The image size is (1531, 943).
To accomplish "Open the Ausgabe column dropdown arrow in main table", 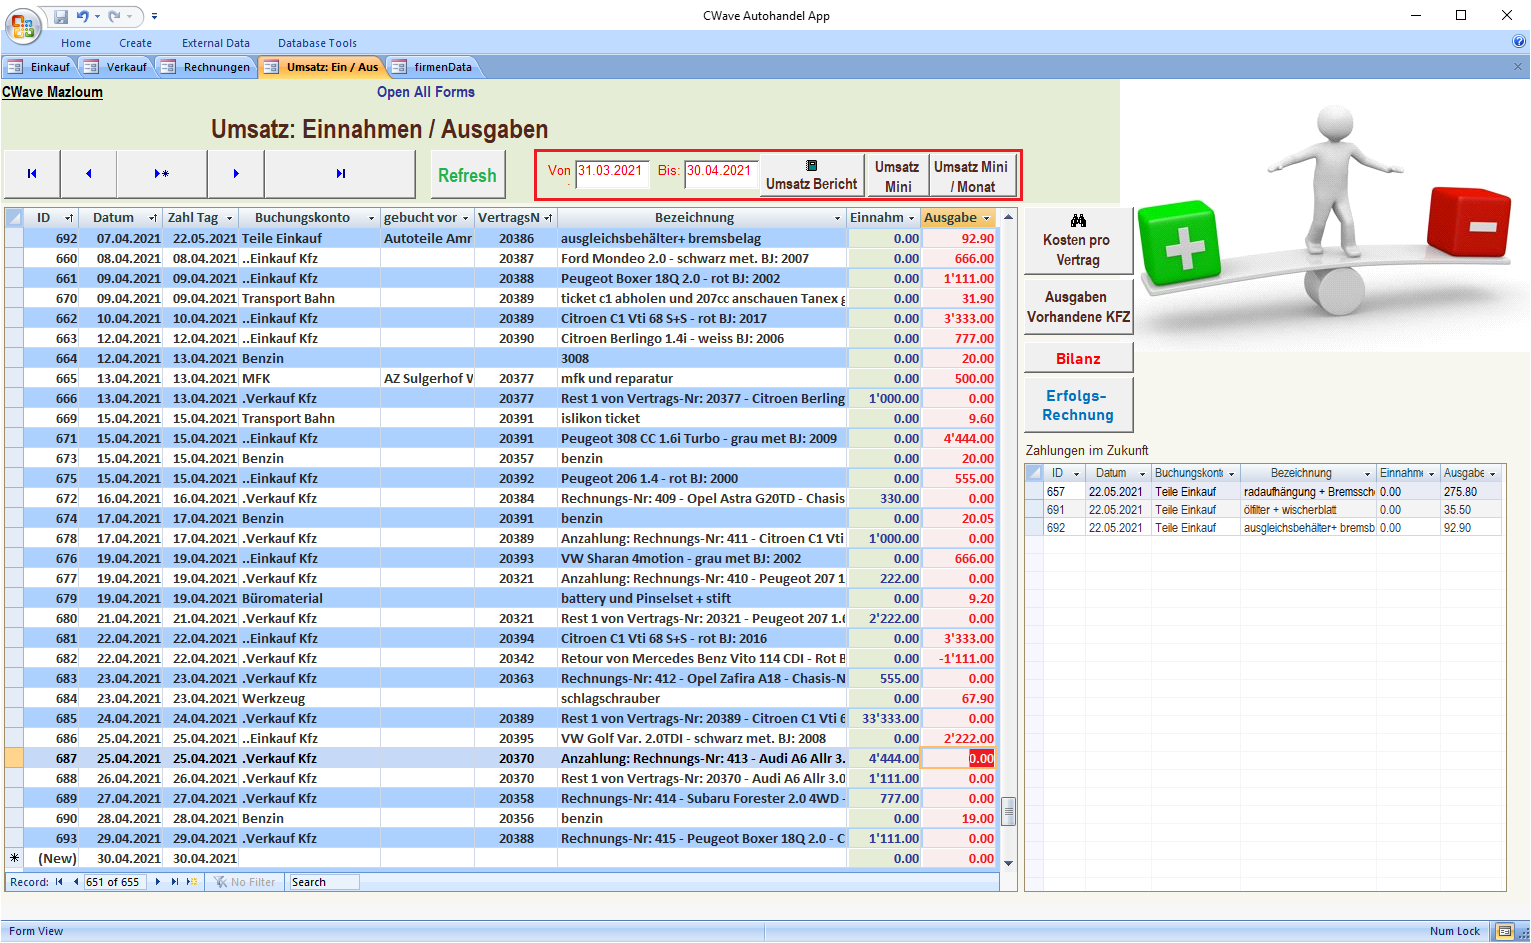I will coord(986,218).
